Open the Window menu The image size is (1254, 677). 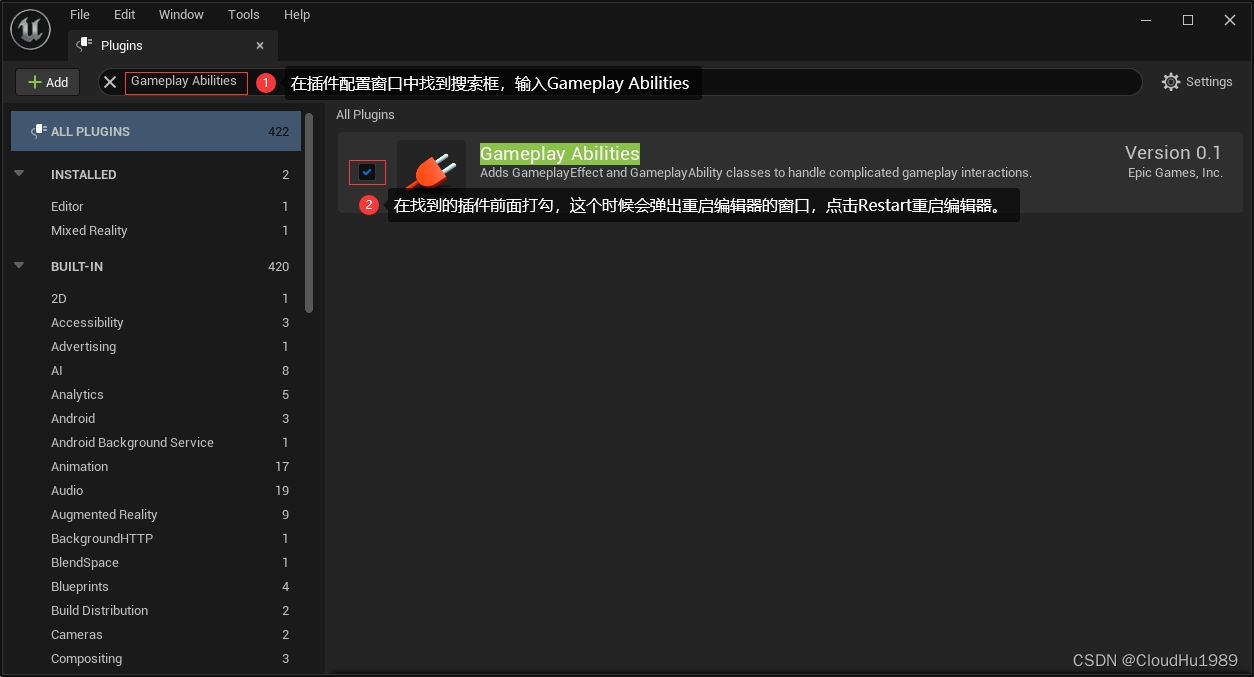(x=181, y=14)
